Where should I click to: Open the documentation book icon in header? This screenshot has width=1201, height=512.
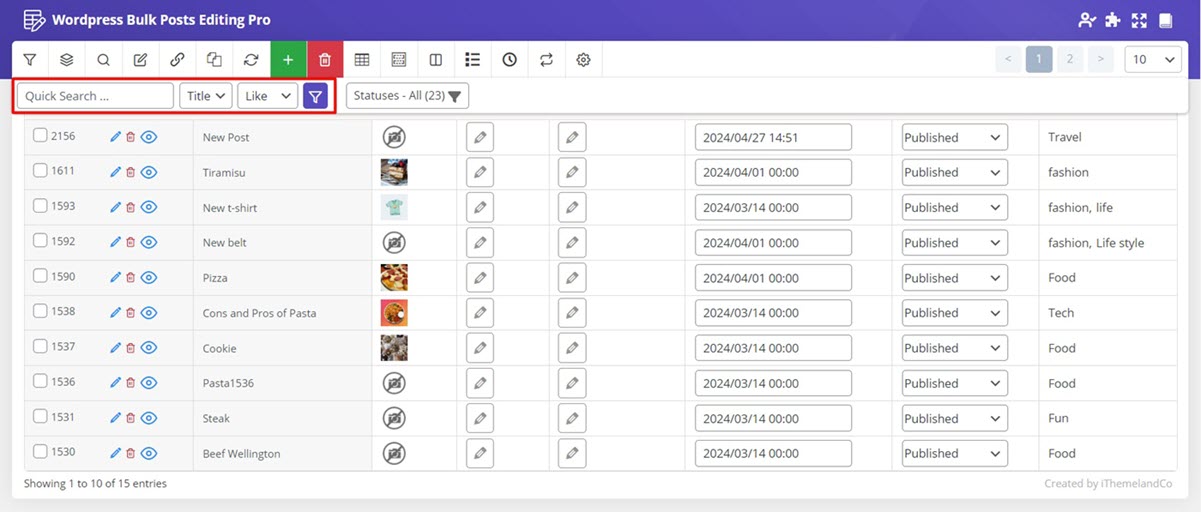coord(1165,20)
